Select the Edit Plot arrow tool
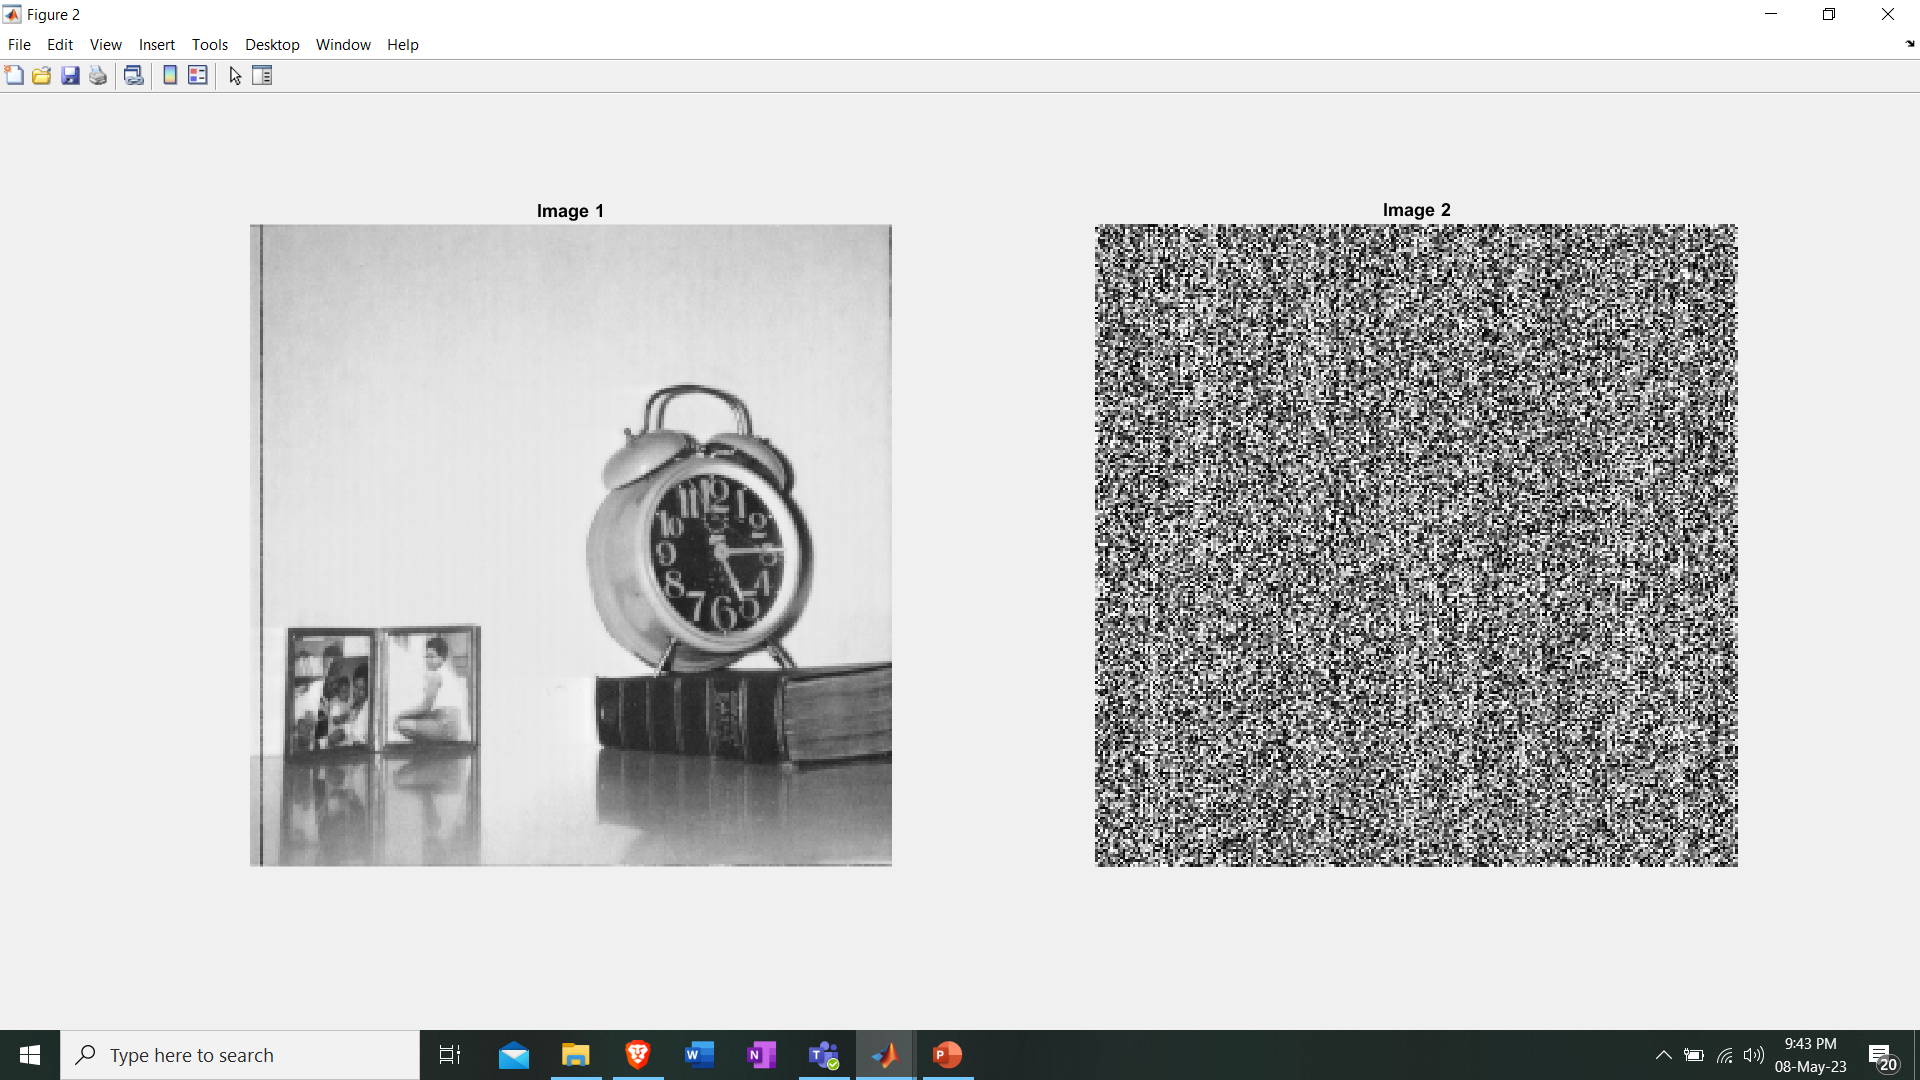Viewport: 1920px width, 1080px height. [235, 75]
